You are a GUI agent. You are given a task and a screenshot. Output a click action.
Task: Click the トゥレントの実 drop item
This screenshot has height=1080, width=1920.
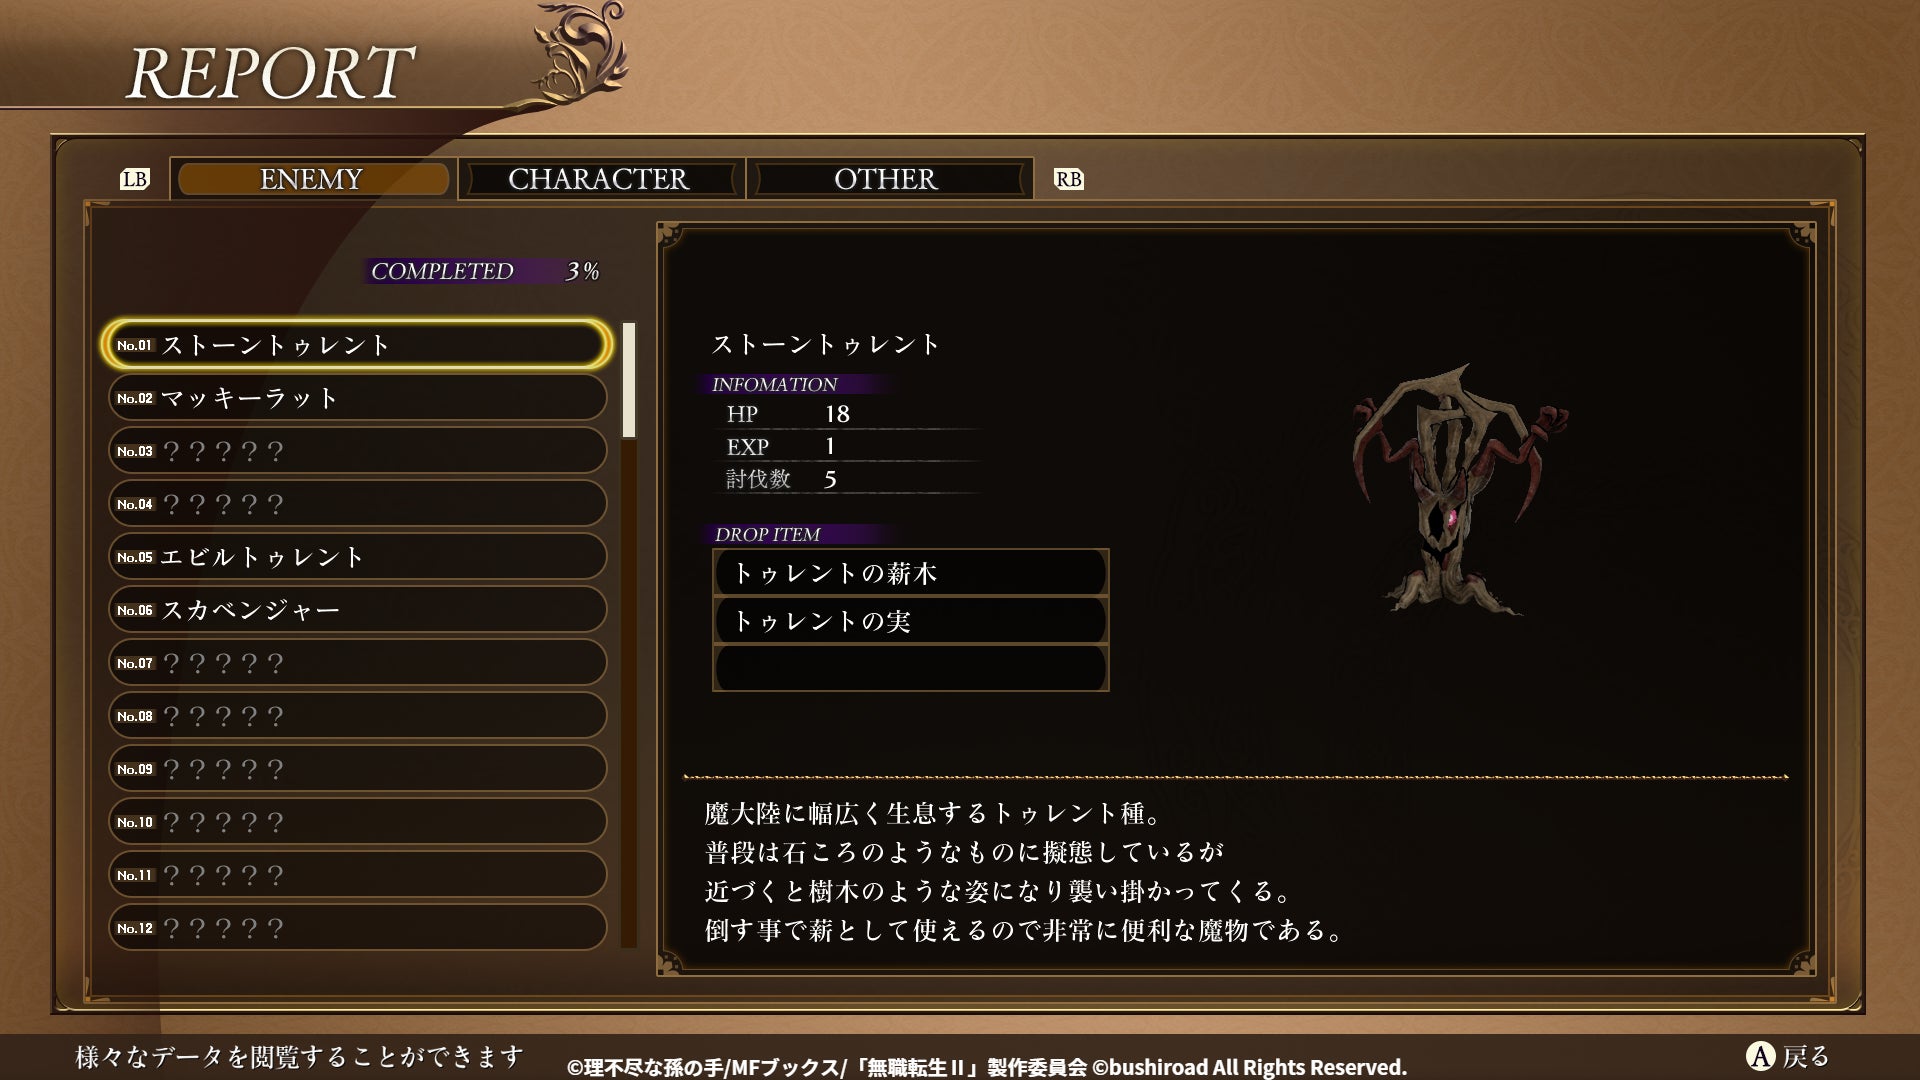(x=910, y=621)
